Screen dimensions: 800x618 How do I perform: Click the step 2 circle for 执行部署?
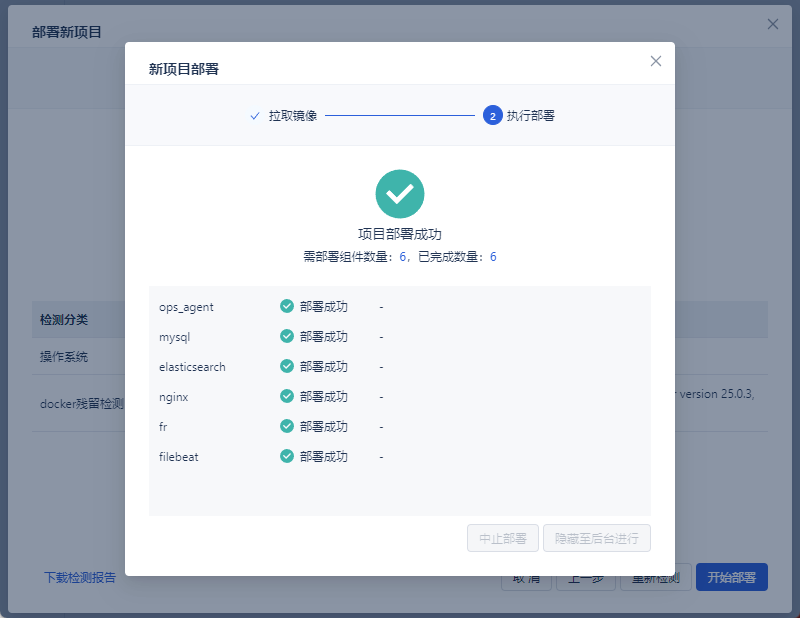click(x=492, y=116)
